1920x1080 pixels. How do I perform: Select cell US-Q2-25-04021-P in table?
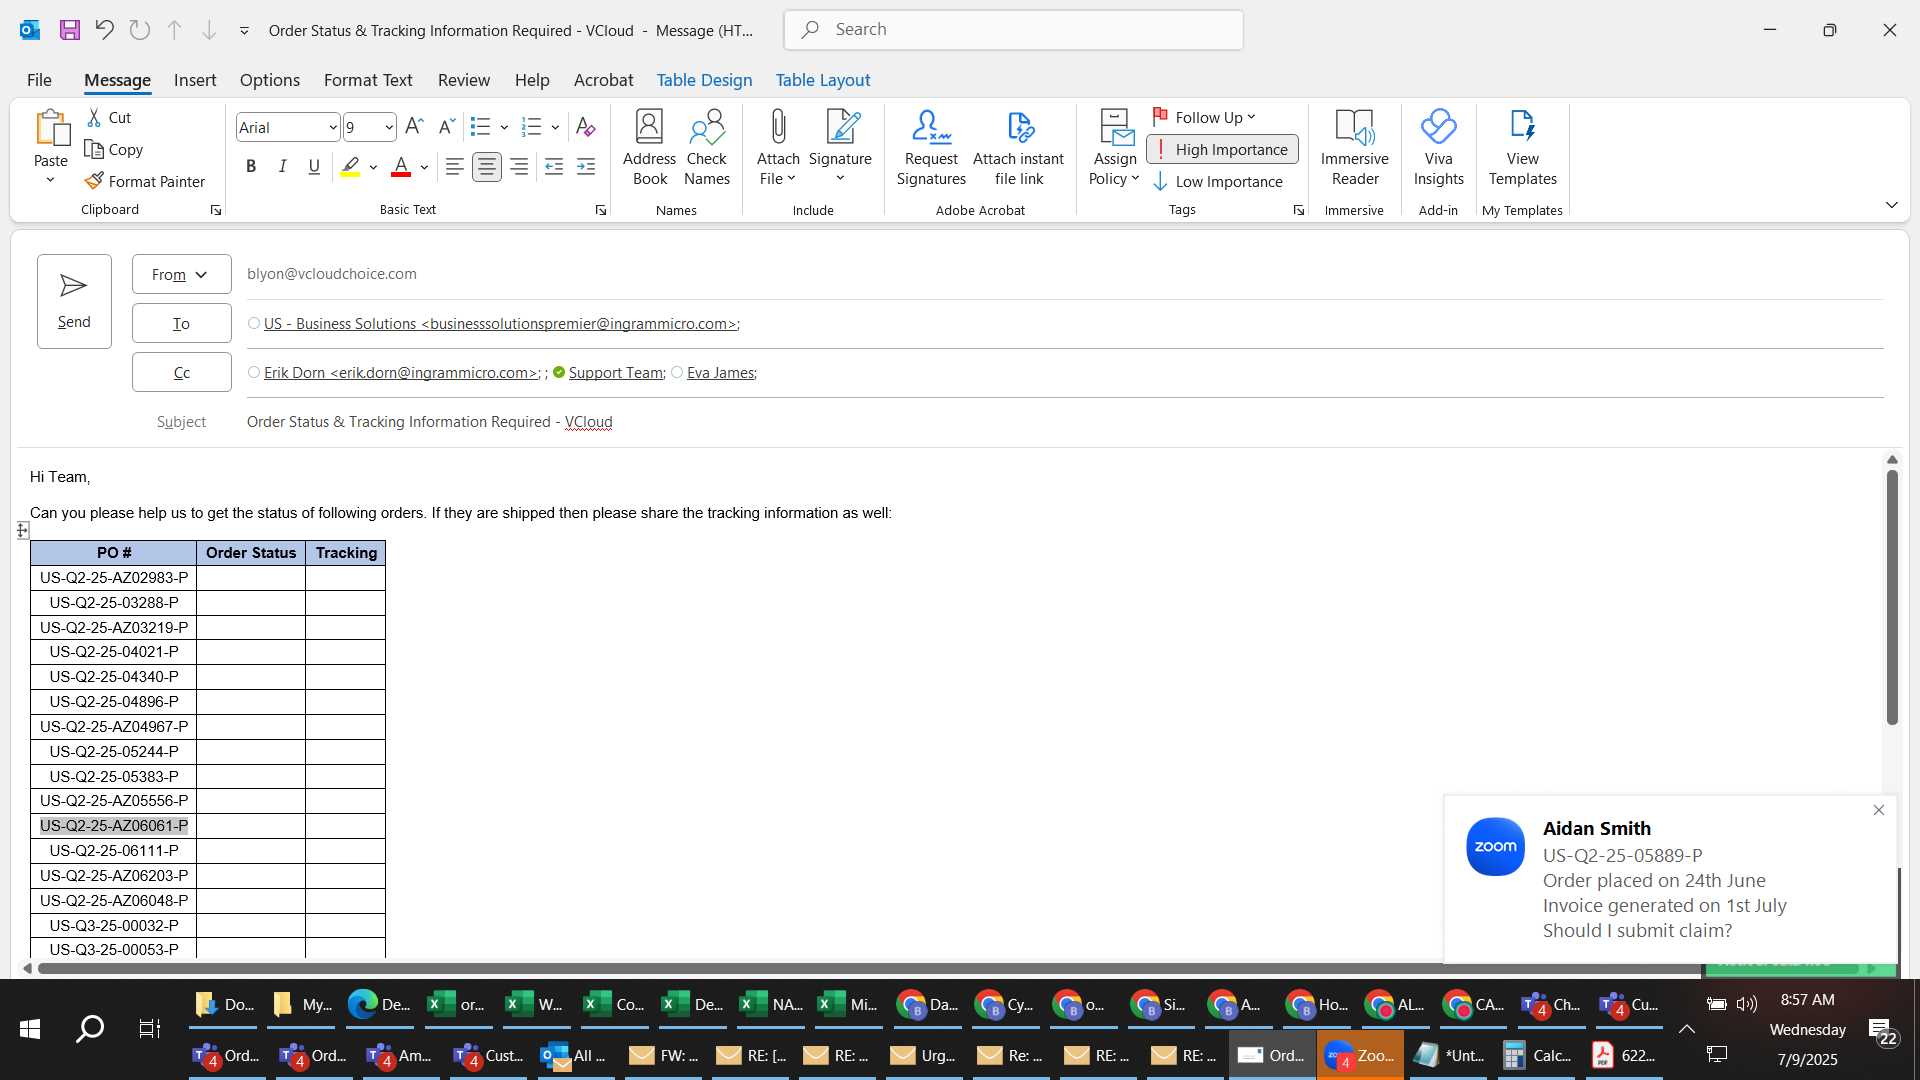pyautogui.click(x=114, y=652)
